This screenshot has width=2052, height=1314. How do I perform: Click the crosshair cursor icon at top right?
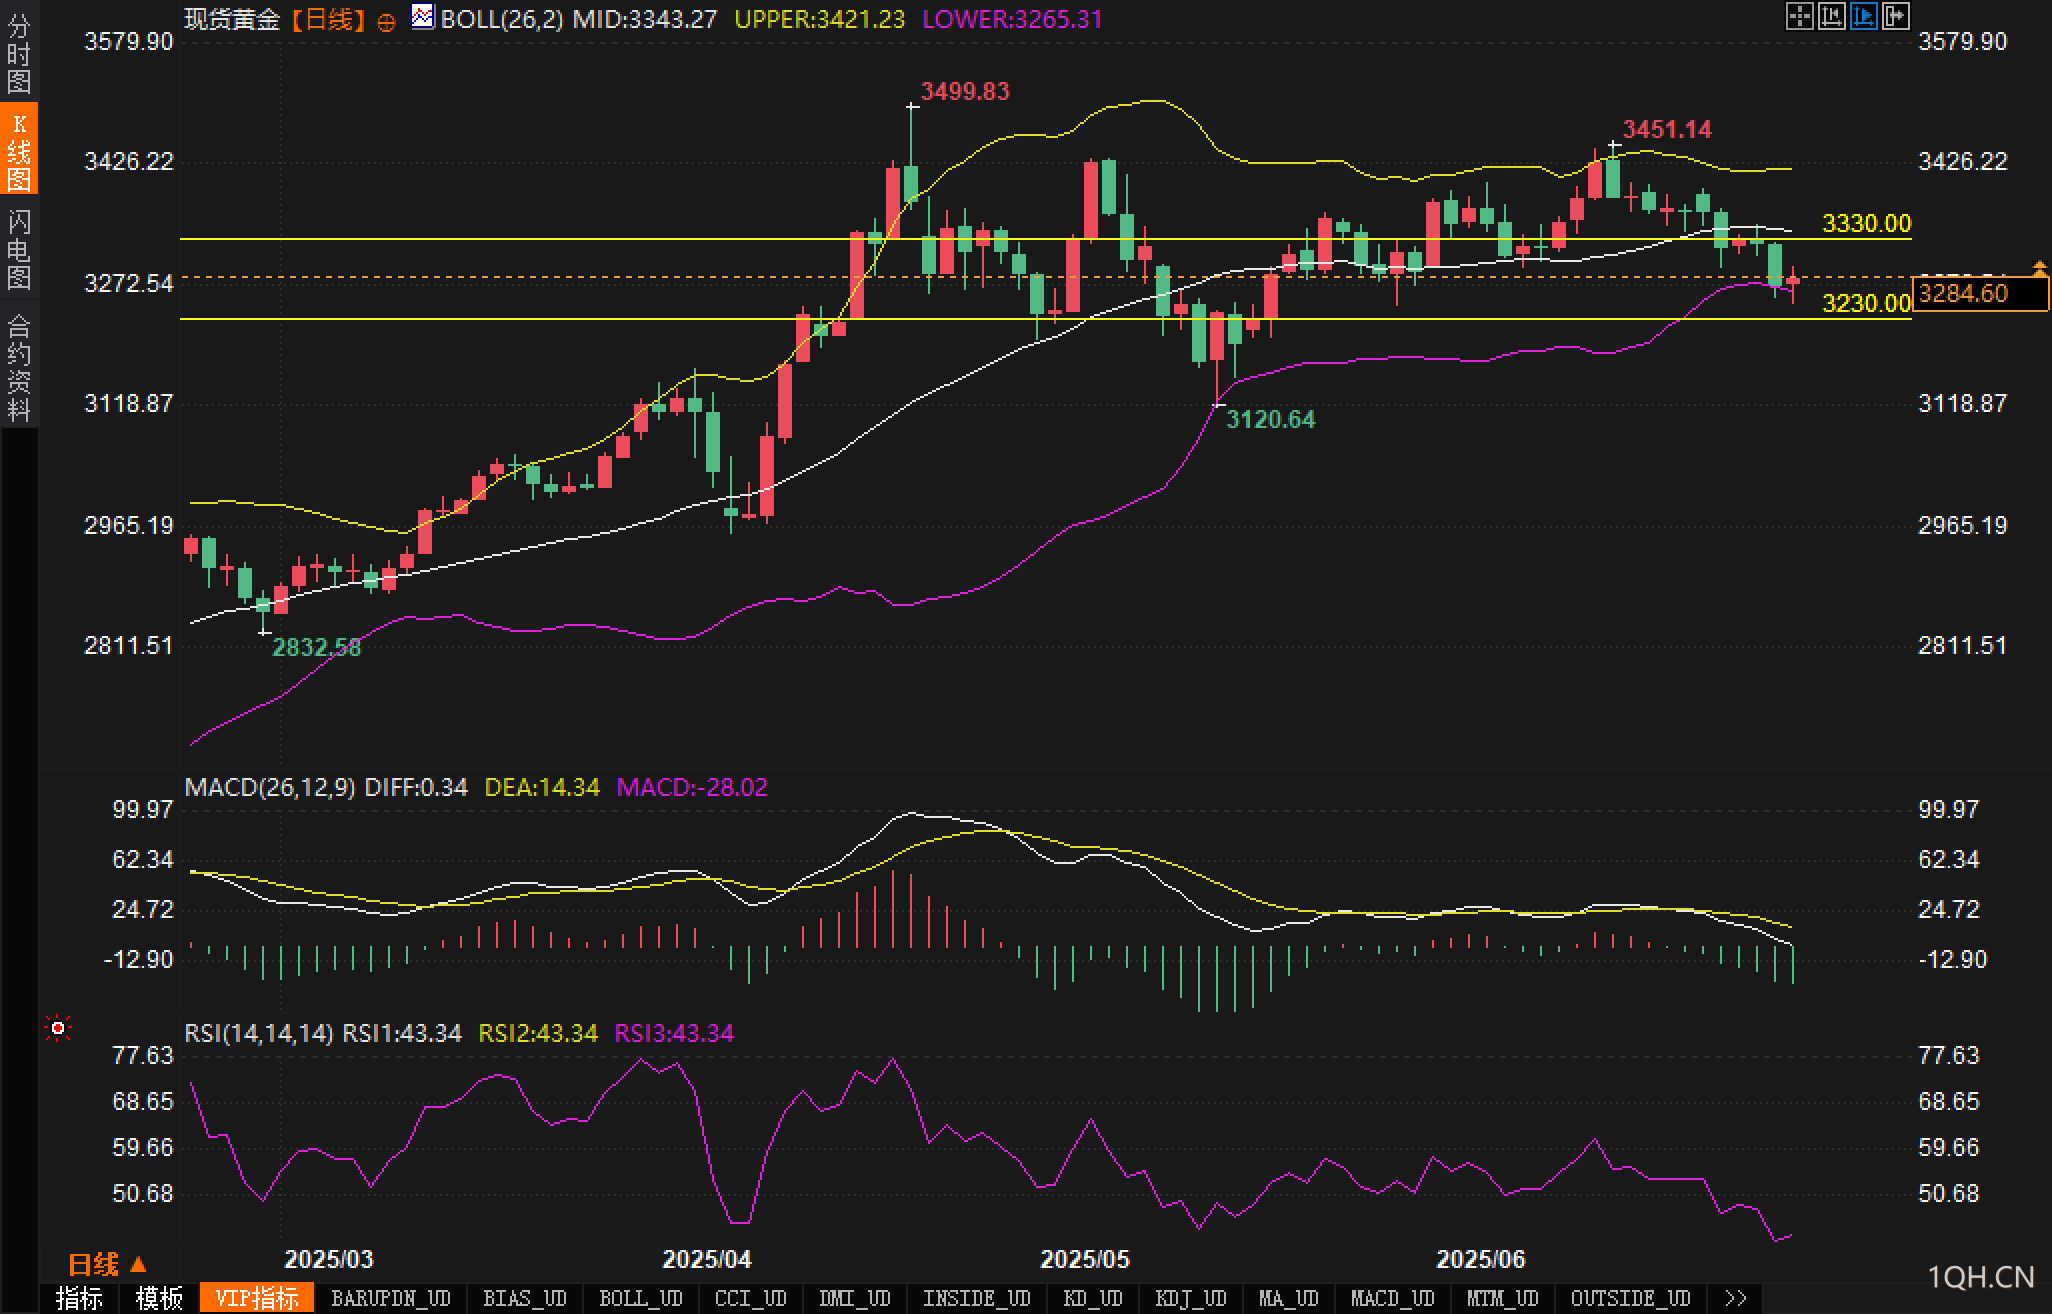tap(1799, 16)
